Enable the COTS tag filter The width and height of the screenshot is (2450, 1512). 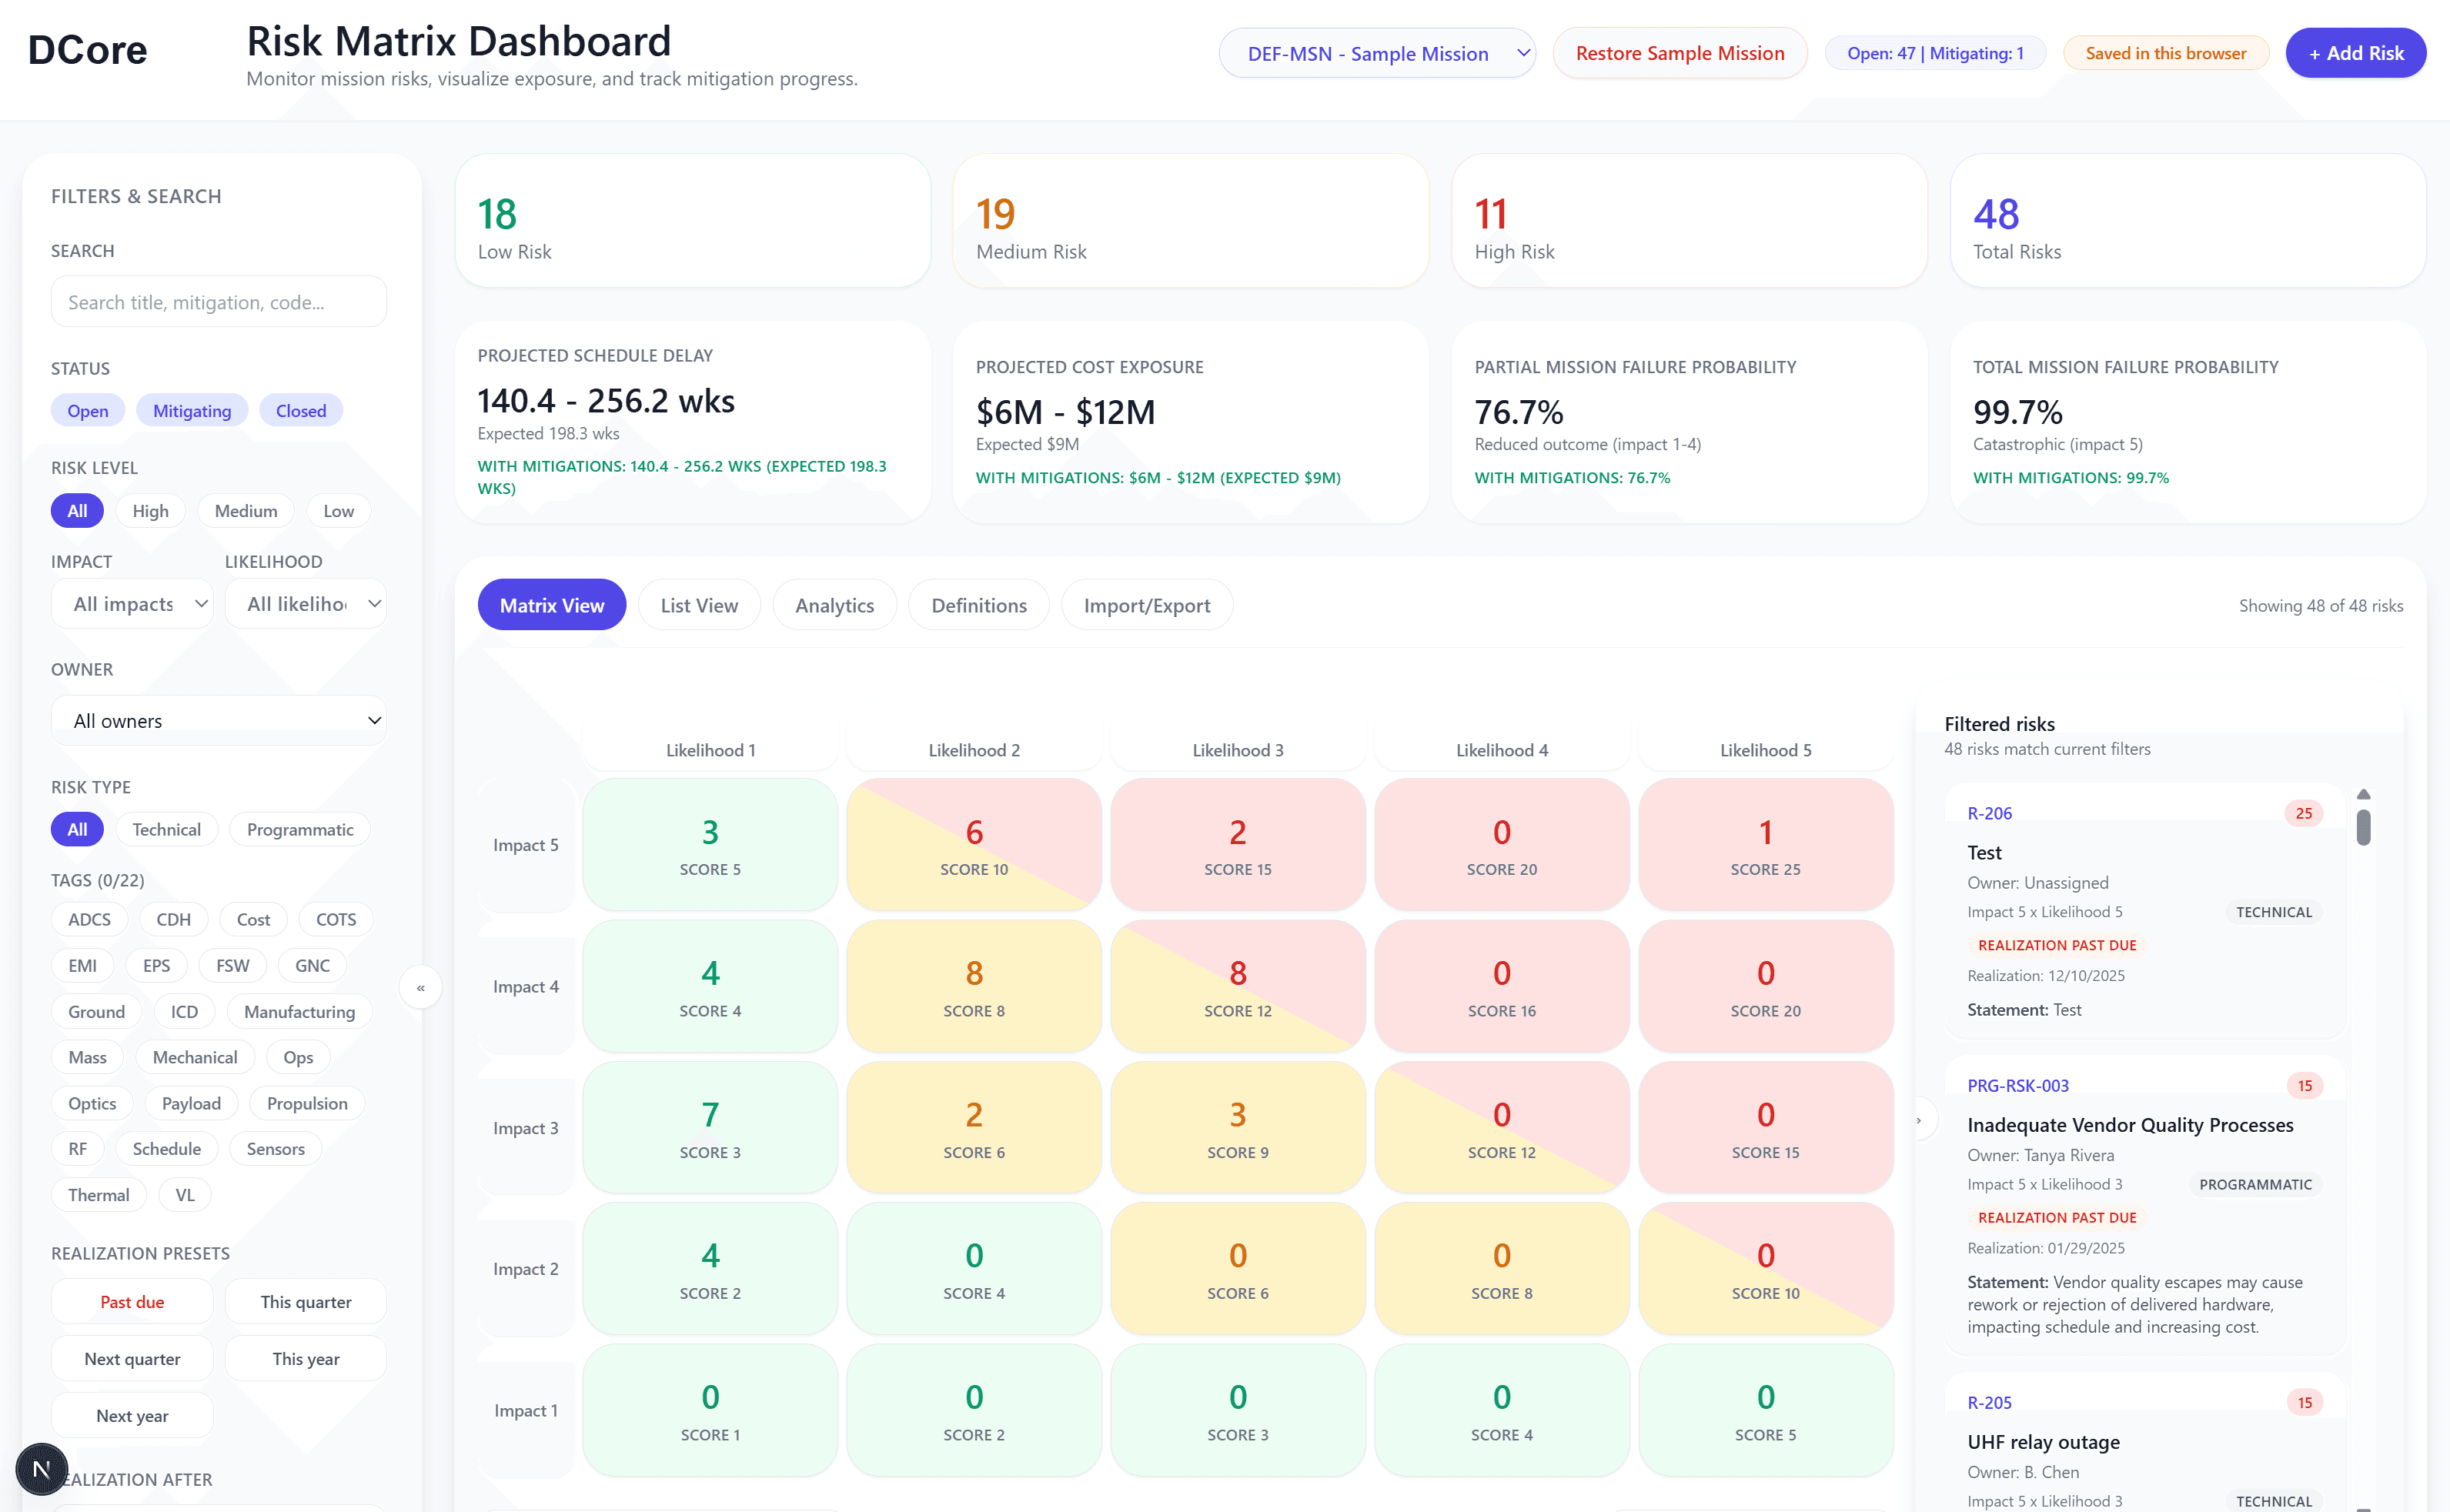click(x=334, y=919)
